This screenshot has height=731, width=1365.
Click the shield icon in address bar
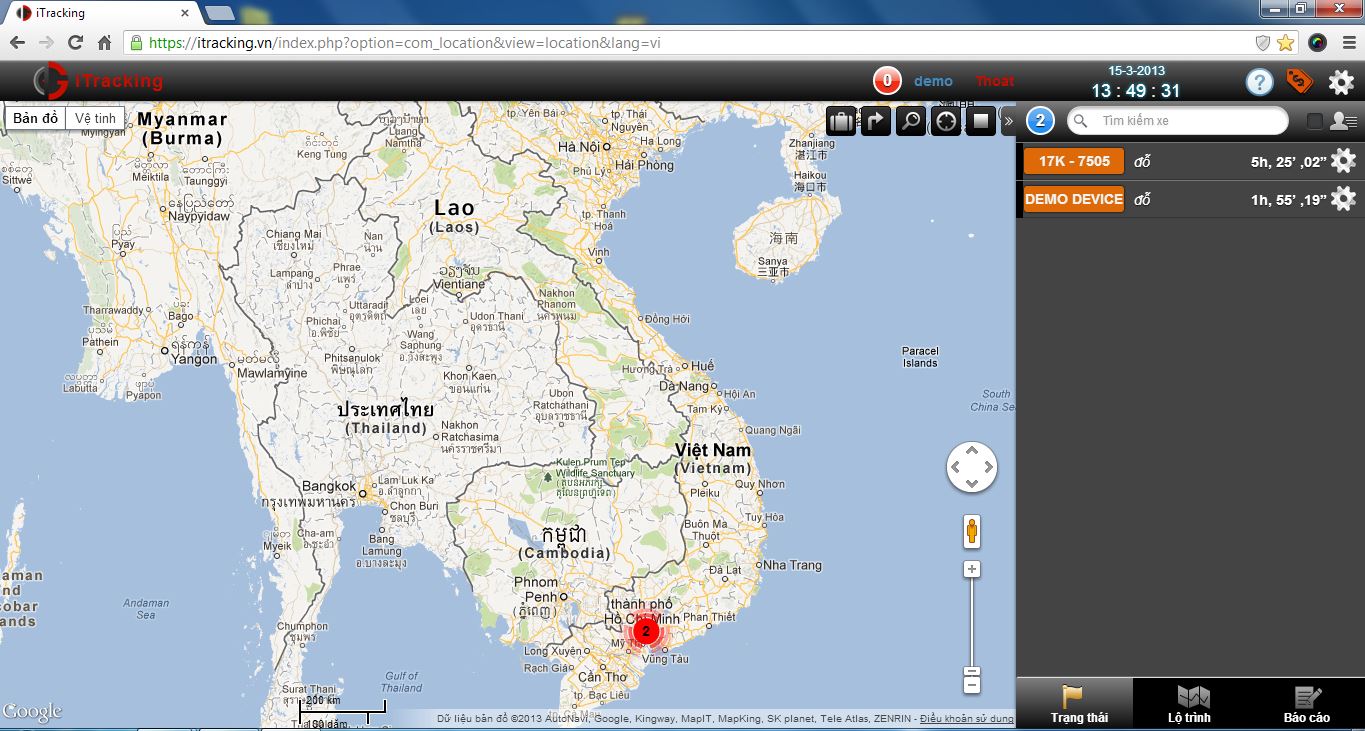(x=1263, y=43)
